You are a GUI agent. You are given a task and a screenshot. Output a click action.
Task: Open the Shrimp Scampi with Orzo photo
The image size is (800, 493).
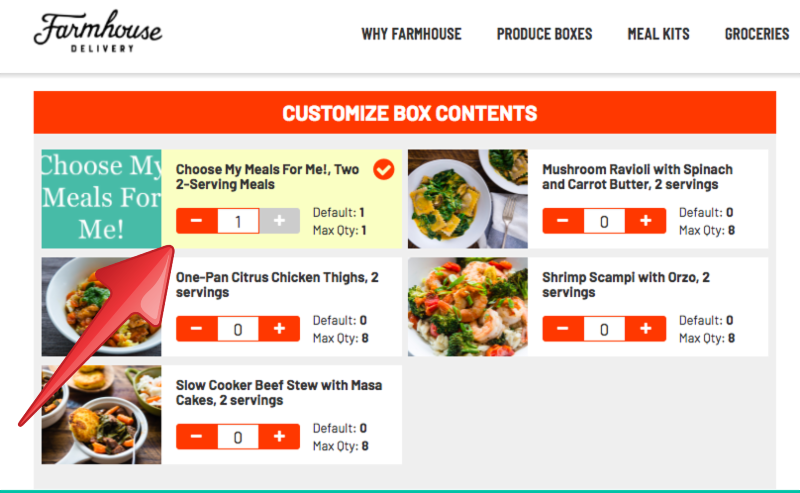pos(467,307)
